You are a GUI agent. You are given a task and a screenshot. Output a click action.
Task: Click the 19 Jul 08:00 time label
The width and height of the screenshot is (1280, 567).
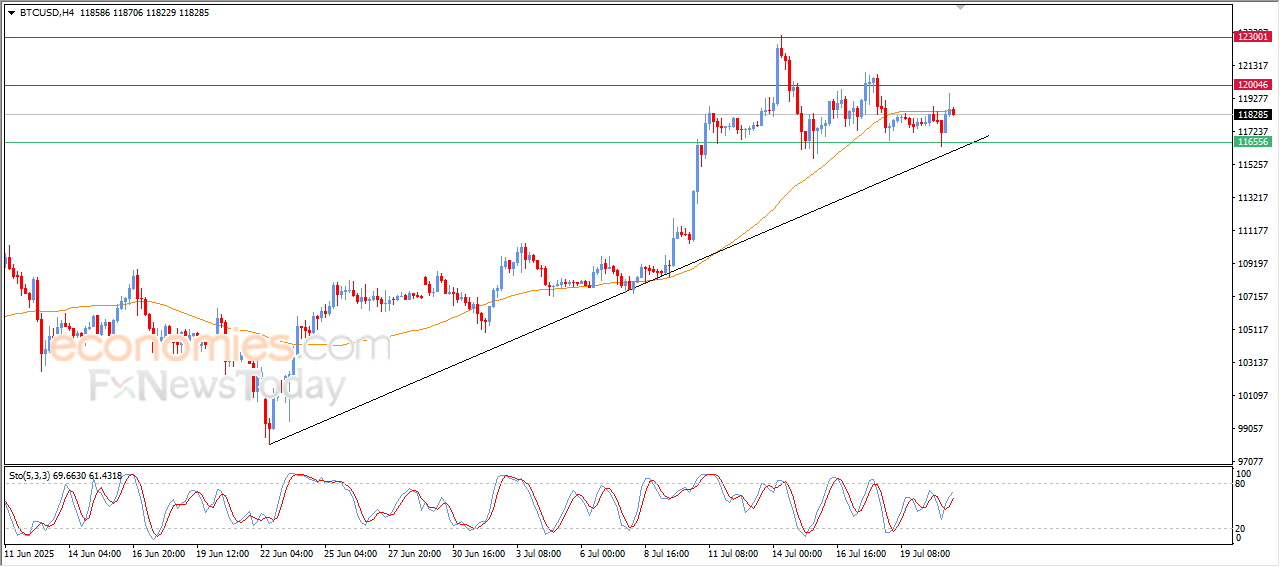(927, 552)
